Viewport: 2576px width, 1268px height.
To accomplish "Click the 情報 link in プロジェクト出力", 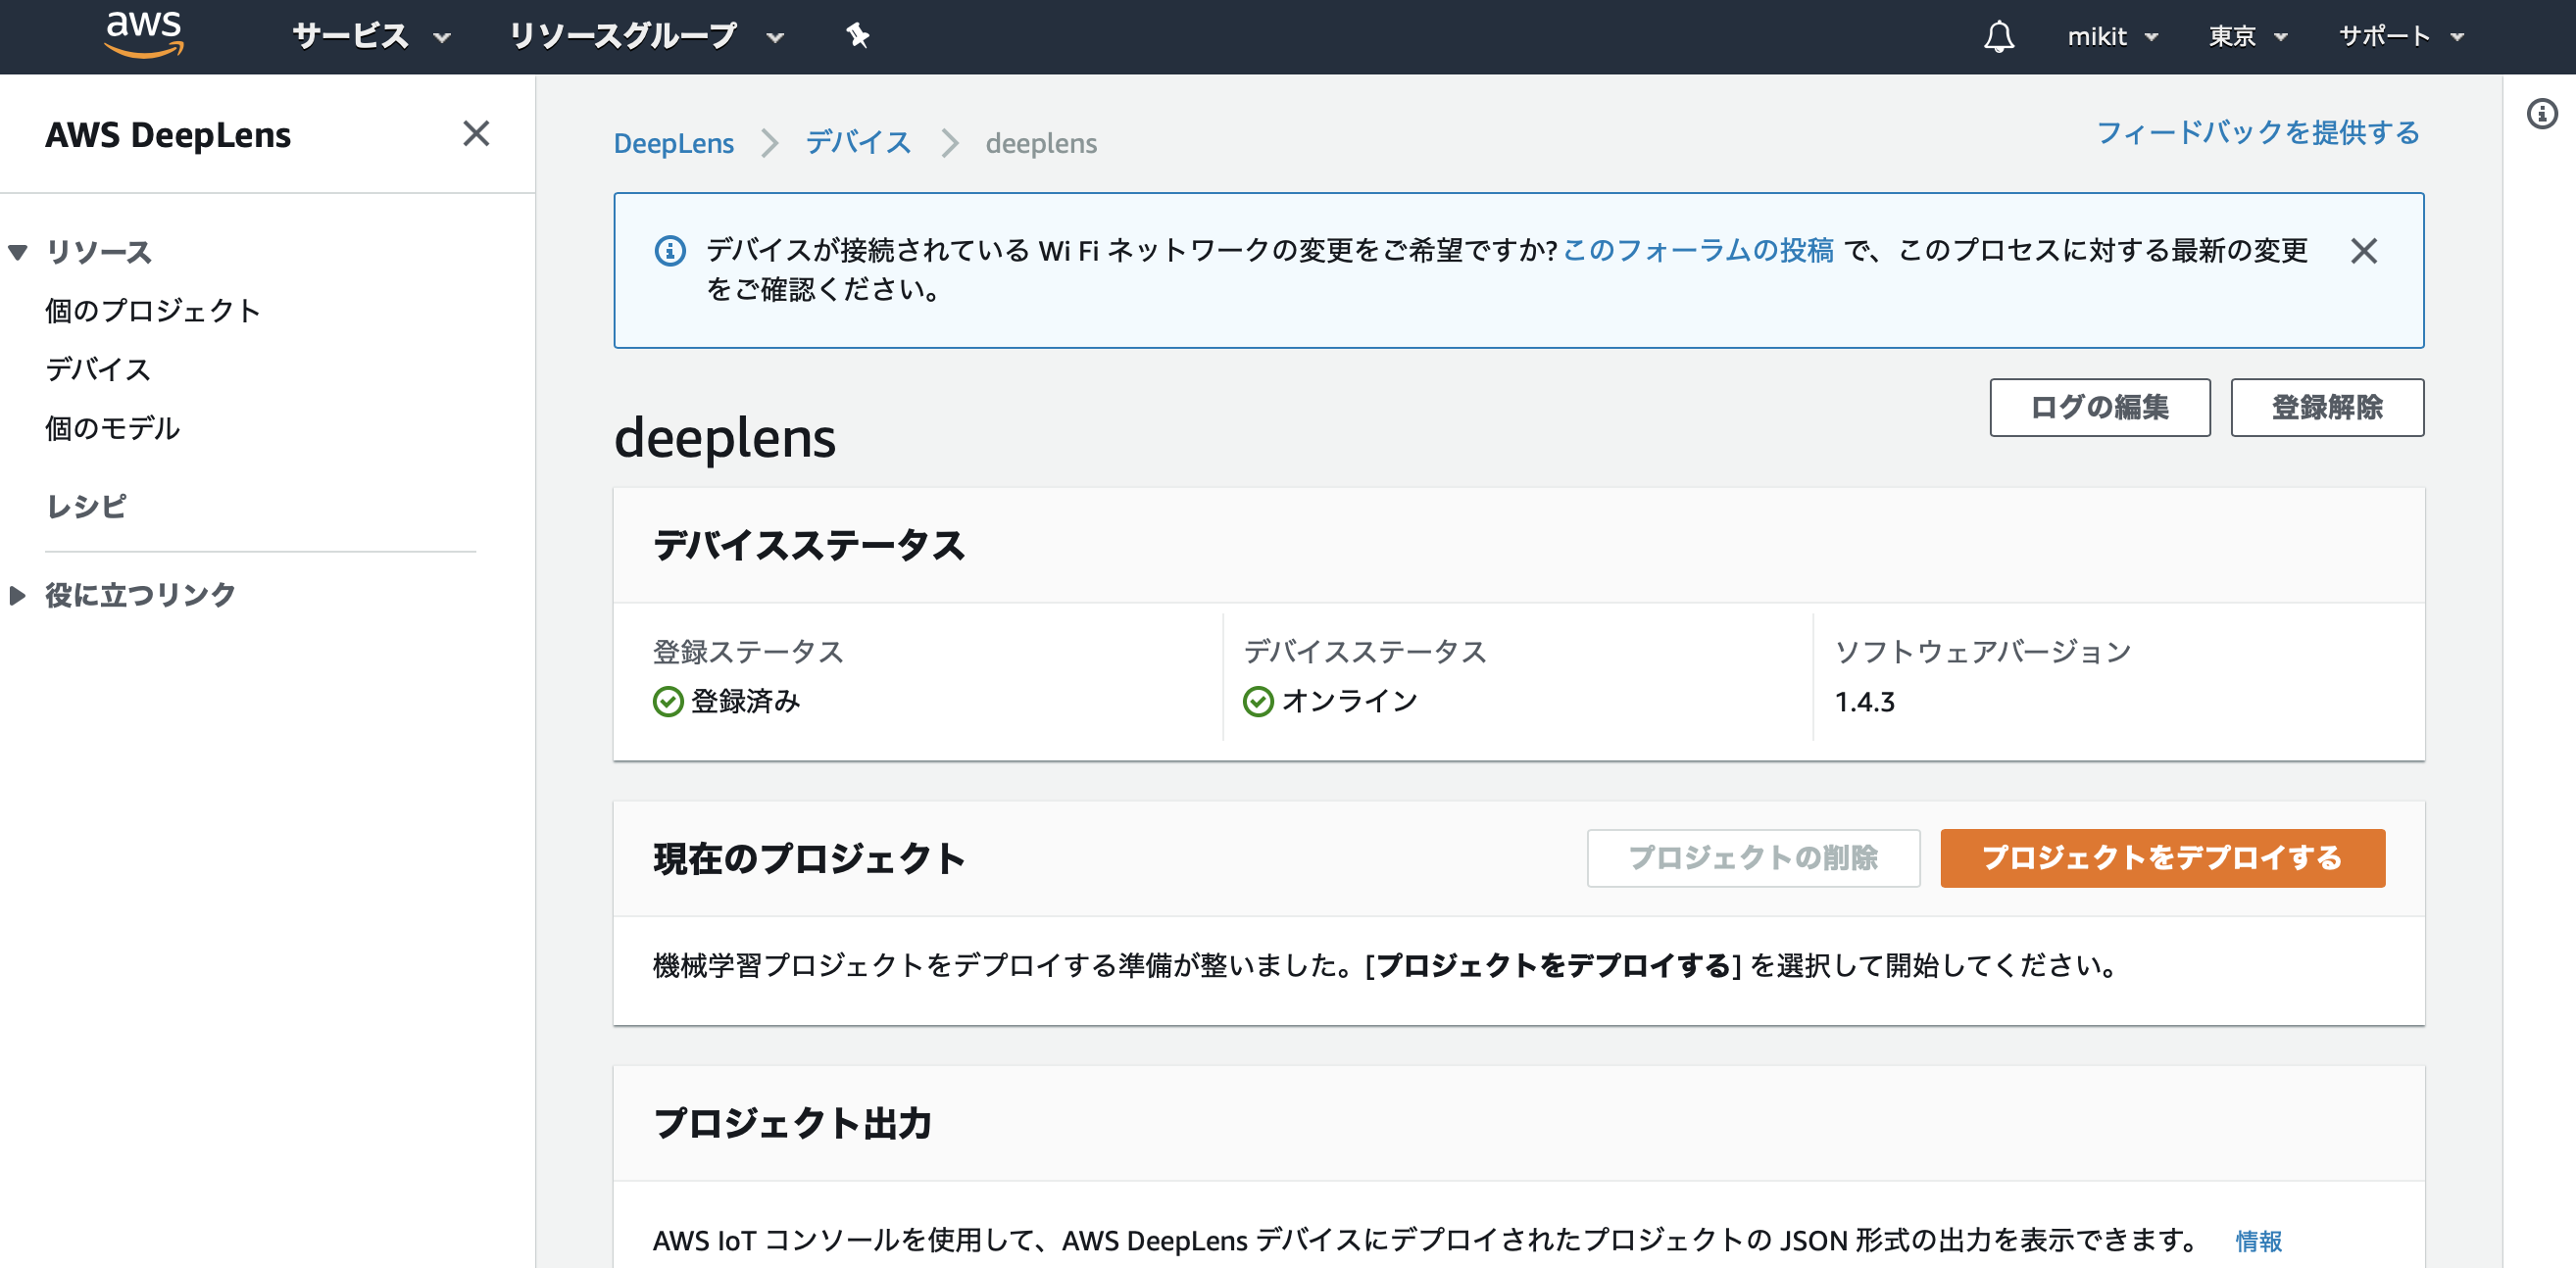I will pos(2258,1240).
